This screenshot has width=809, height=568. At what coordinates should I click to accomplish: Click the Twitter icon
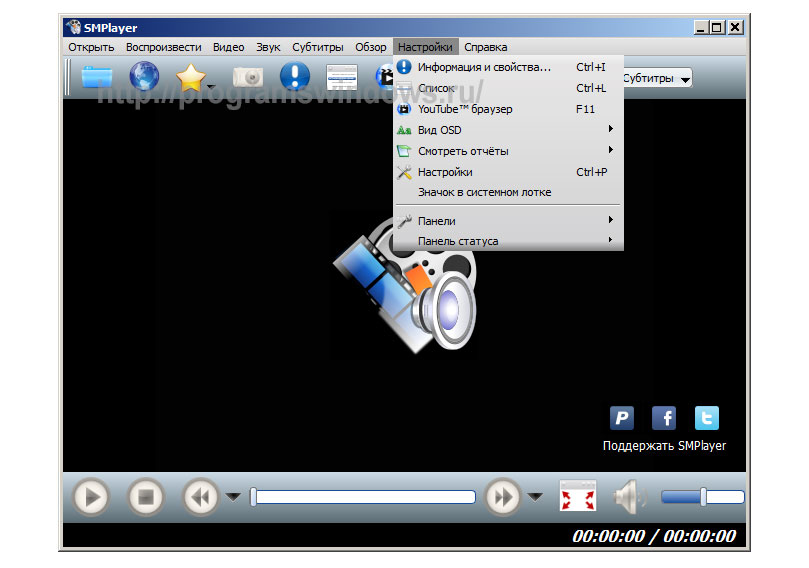pyautogui.click(x=707, y=418)
